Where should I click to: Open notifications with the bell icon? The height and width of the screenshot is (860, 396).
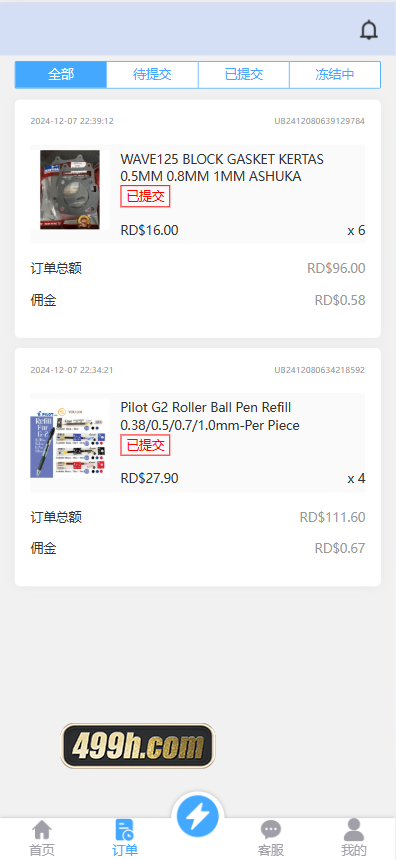tap(369, 30)
